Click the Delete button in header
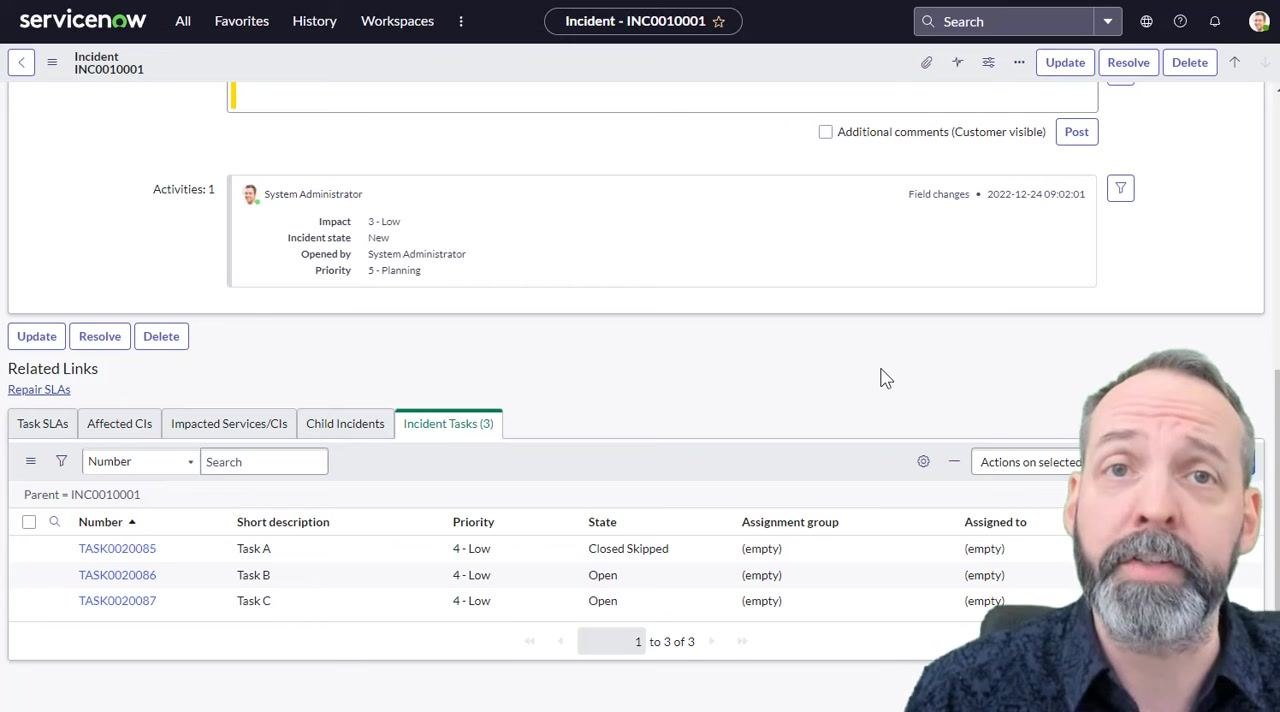Viewport: 1280px width, 712px height. (x=1190, y=62)
